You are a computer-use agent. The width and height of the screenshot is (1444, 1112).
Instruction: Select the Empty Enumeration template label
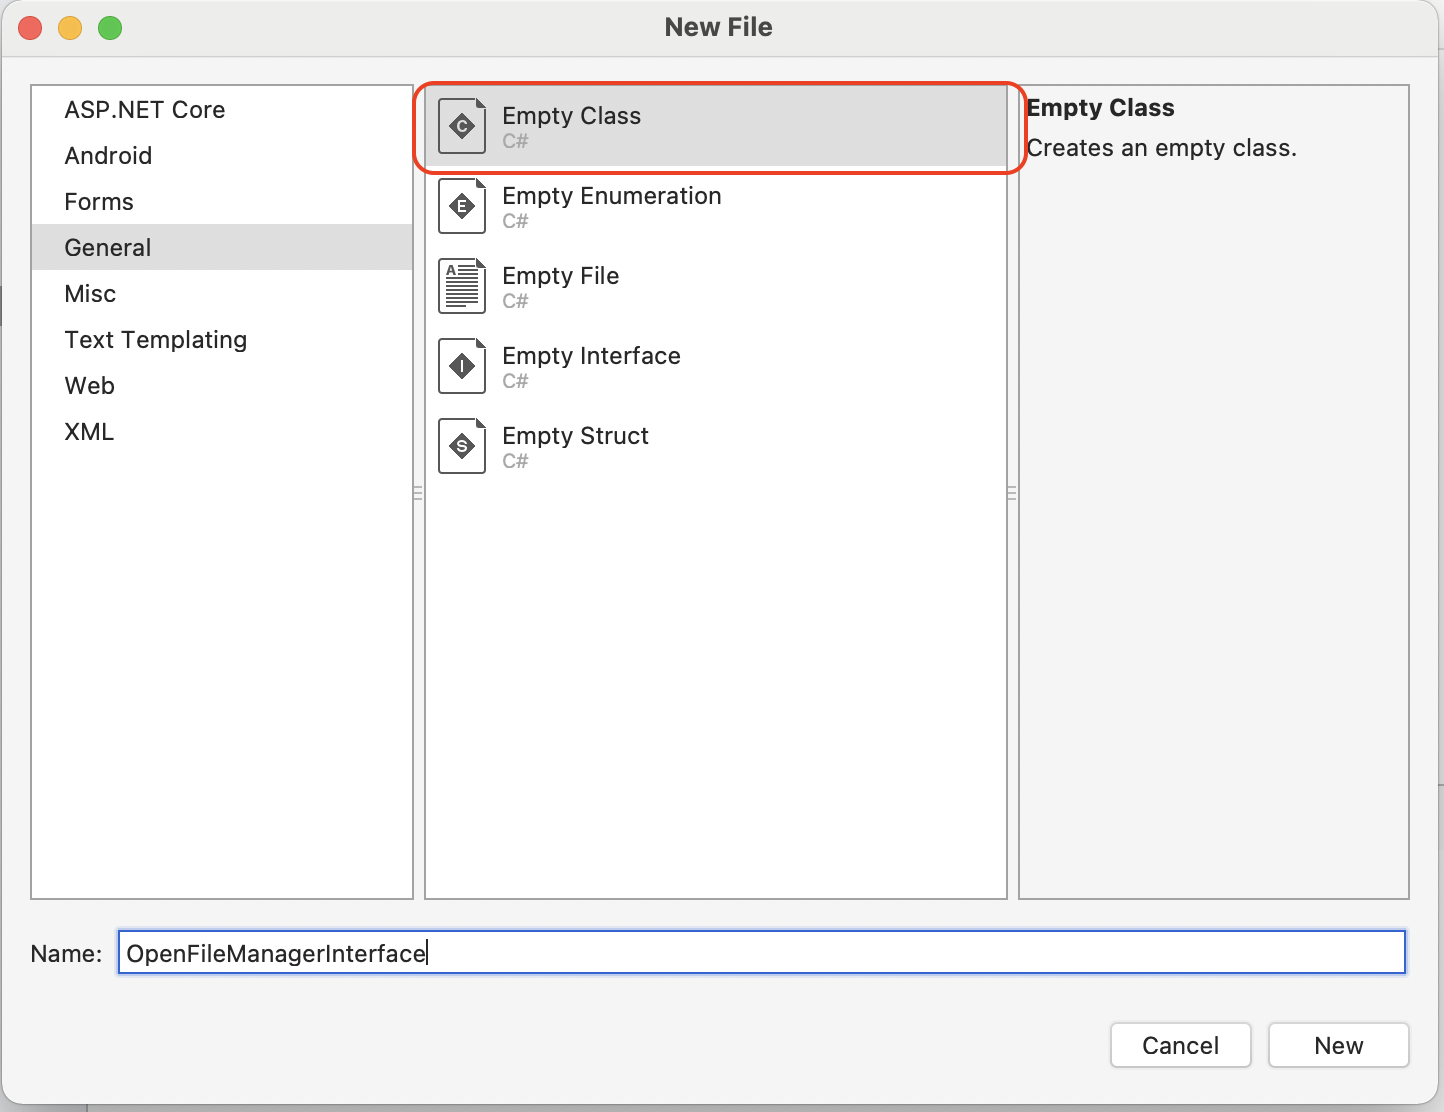click(x=612, y=196)
